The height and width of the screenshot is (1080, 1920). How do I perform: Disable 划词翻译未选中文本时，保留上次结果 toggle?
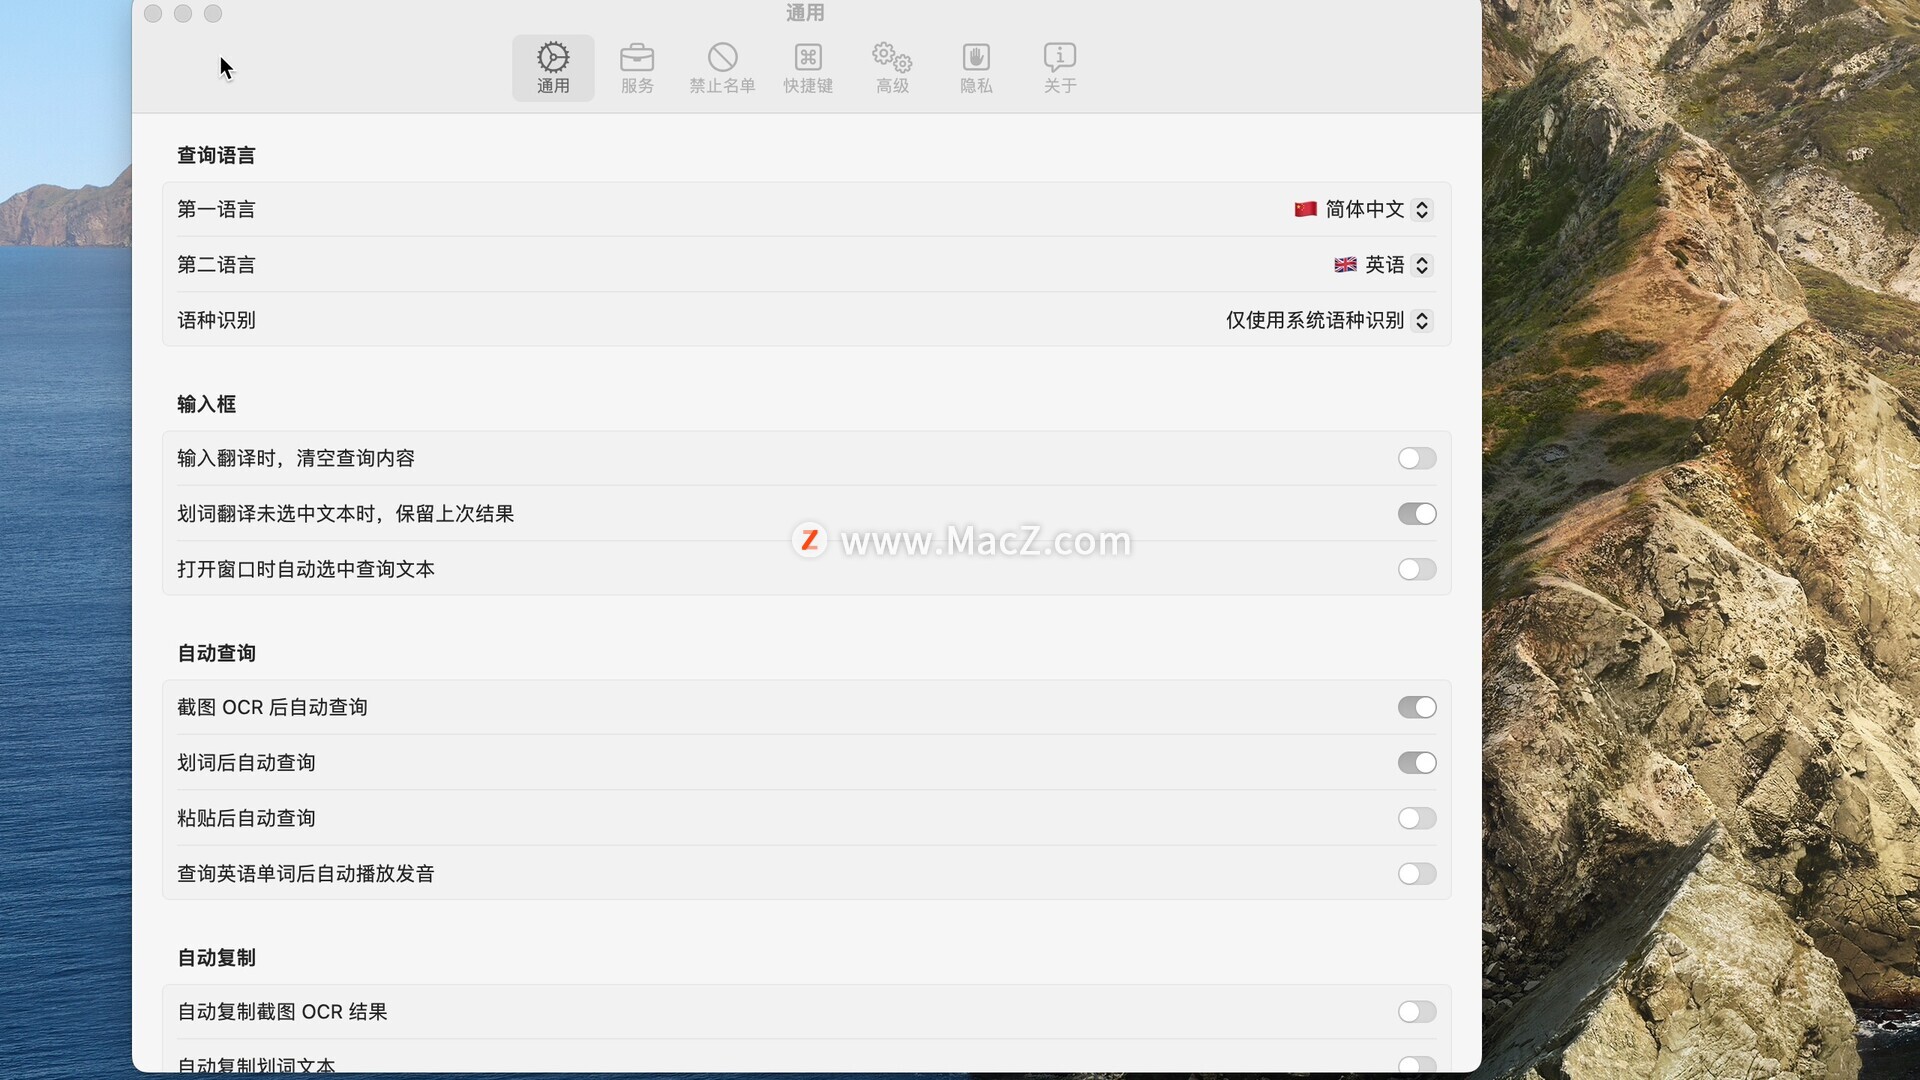click(x=1417, y=514)
